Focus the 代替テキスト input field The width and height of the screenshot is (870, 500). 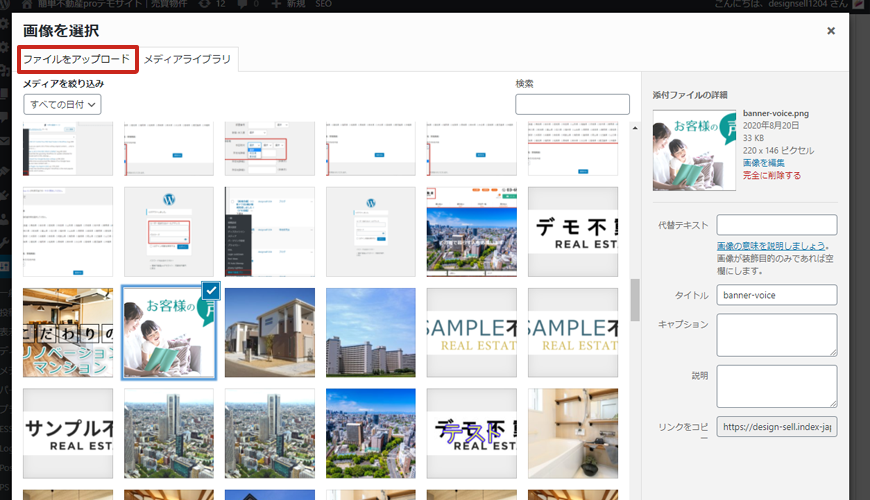[x=777, y=224]
